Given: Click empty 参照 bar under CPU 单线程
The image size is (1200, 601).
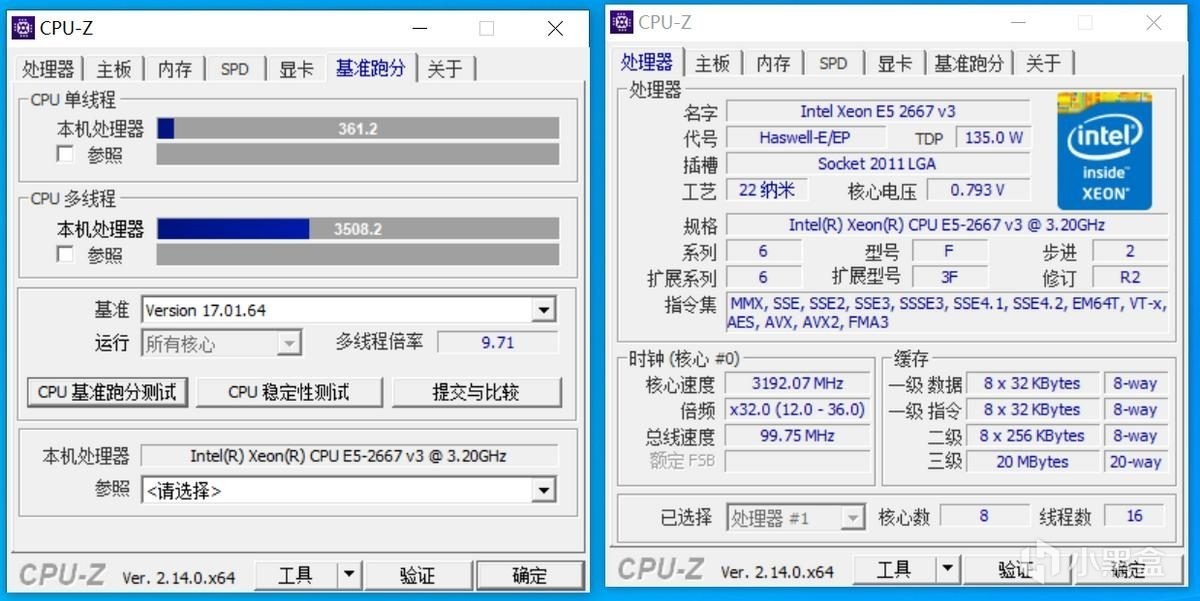Looking at the screenshot, I should 358,154.
